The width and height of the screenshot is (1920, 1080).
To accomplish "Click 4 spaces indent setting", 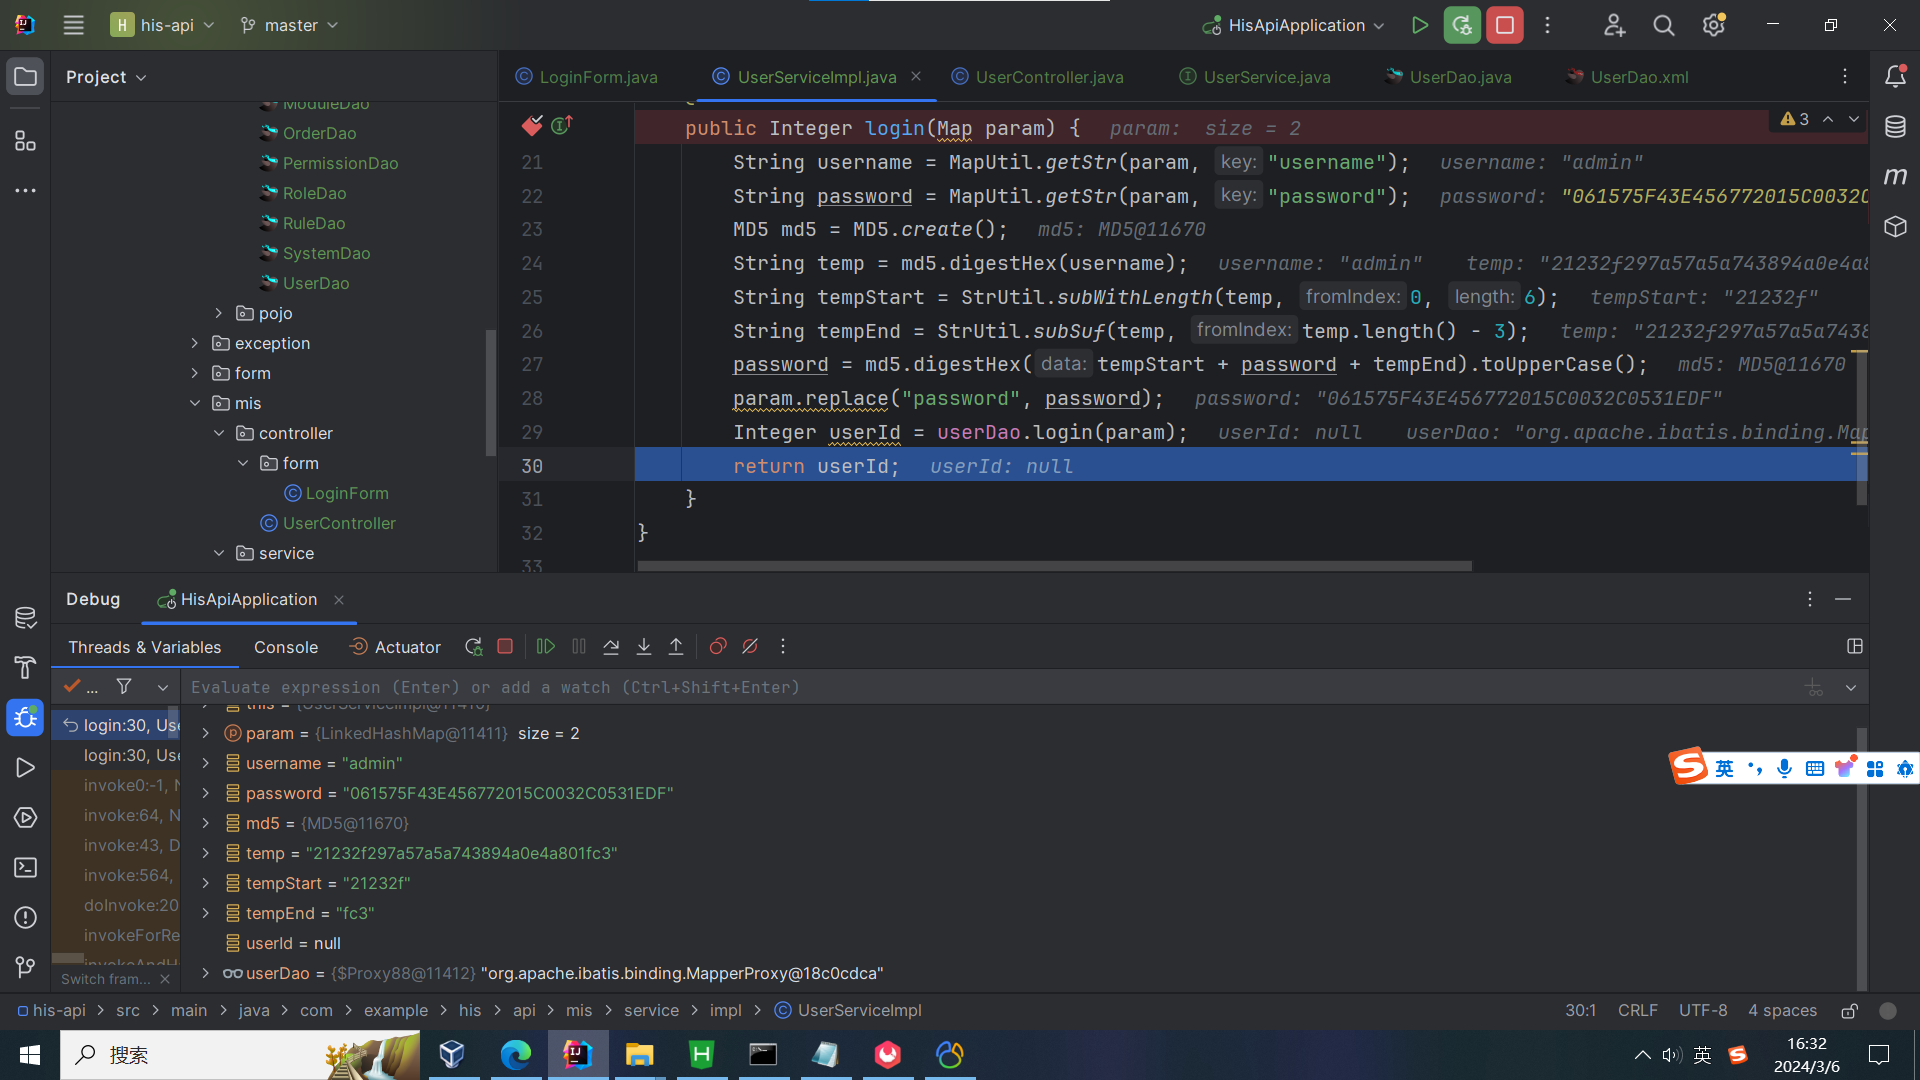I will [x=1782, y=1010].
